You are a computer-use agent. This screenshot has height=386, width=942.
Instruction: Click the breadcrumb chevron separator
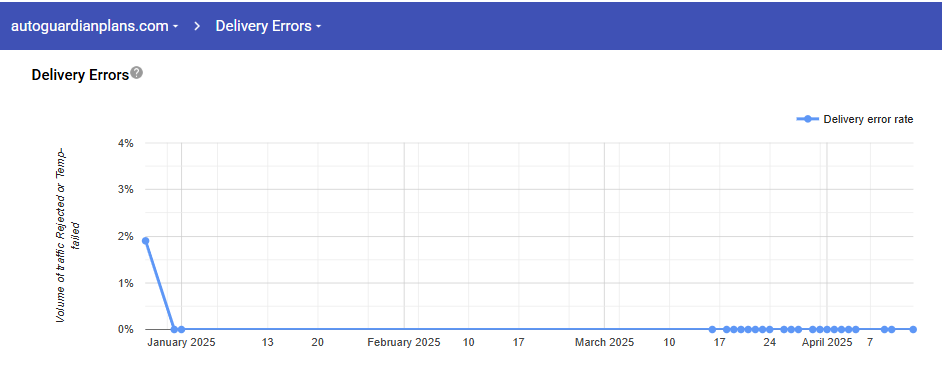[x=197, y=26]
